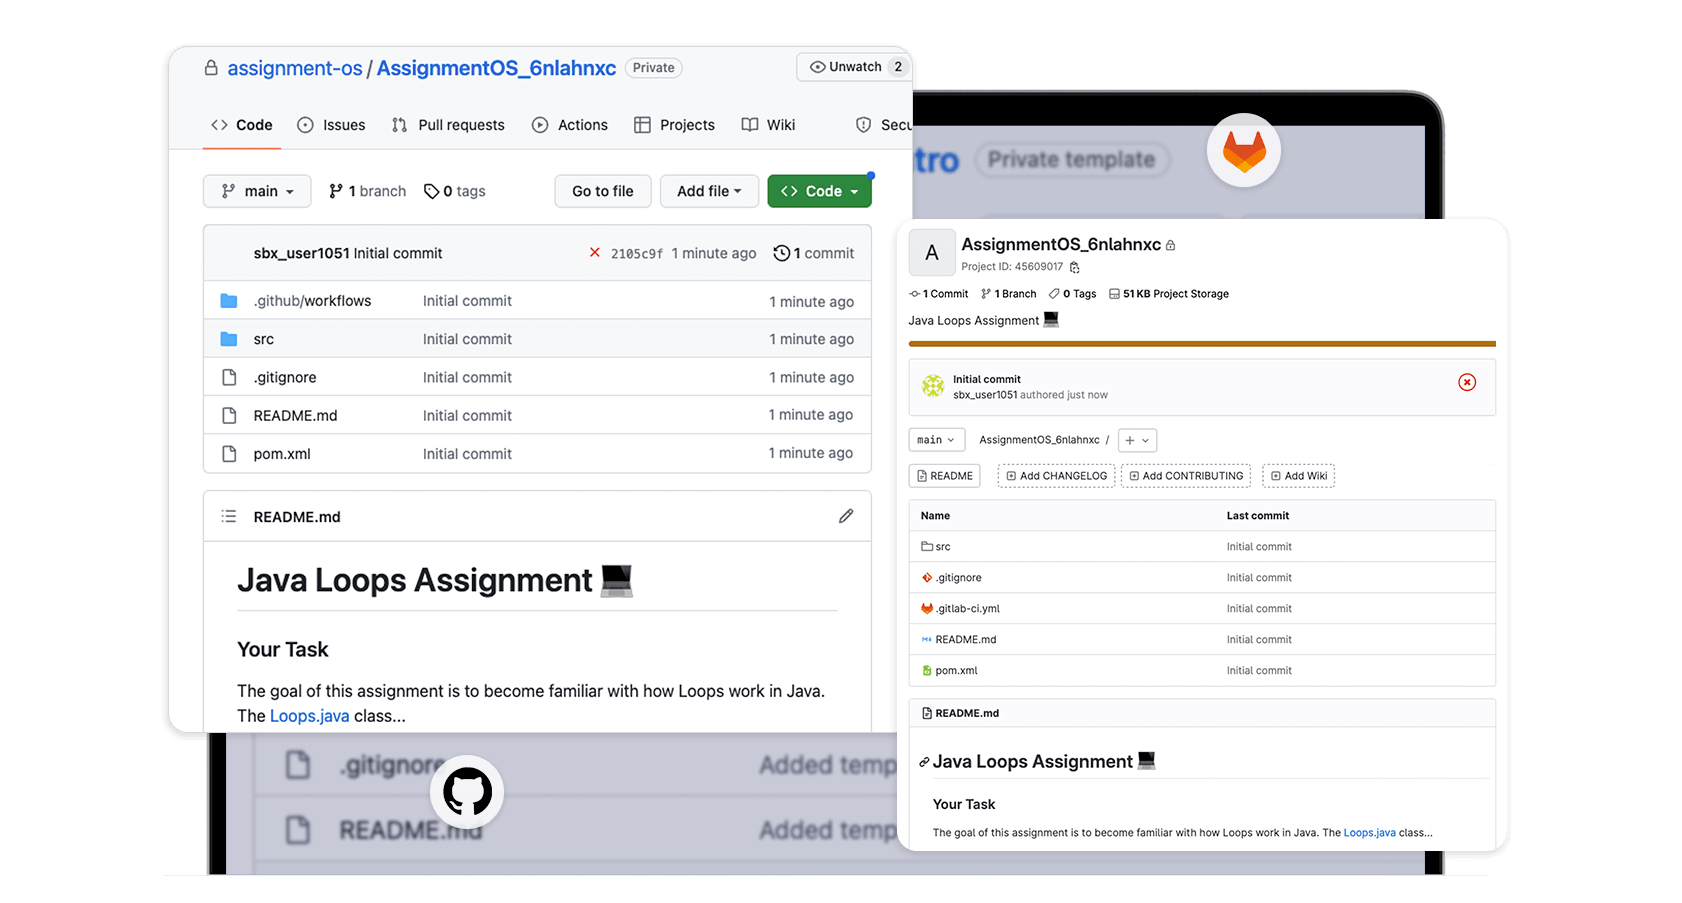Expand the green Code dropdown
1682x903 pixels.
[819, 191]
